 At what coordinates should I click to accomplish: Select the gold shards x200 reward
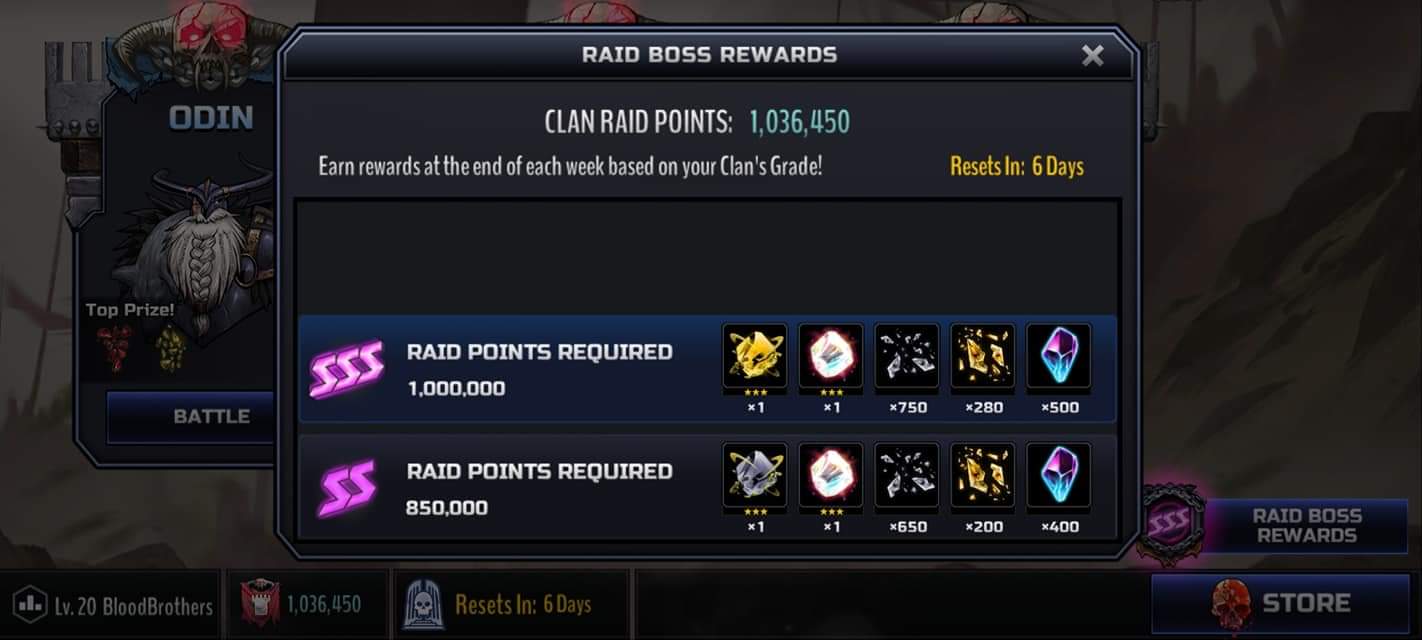tap(983, 475)
